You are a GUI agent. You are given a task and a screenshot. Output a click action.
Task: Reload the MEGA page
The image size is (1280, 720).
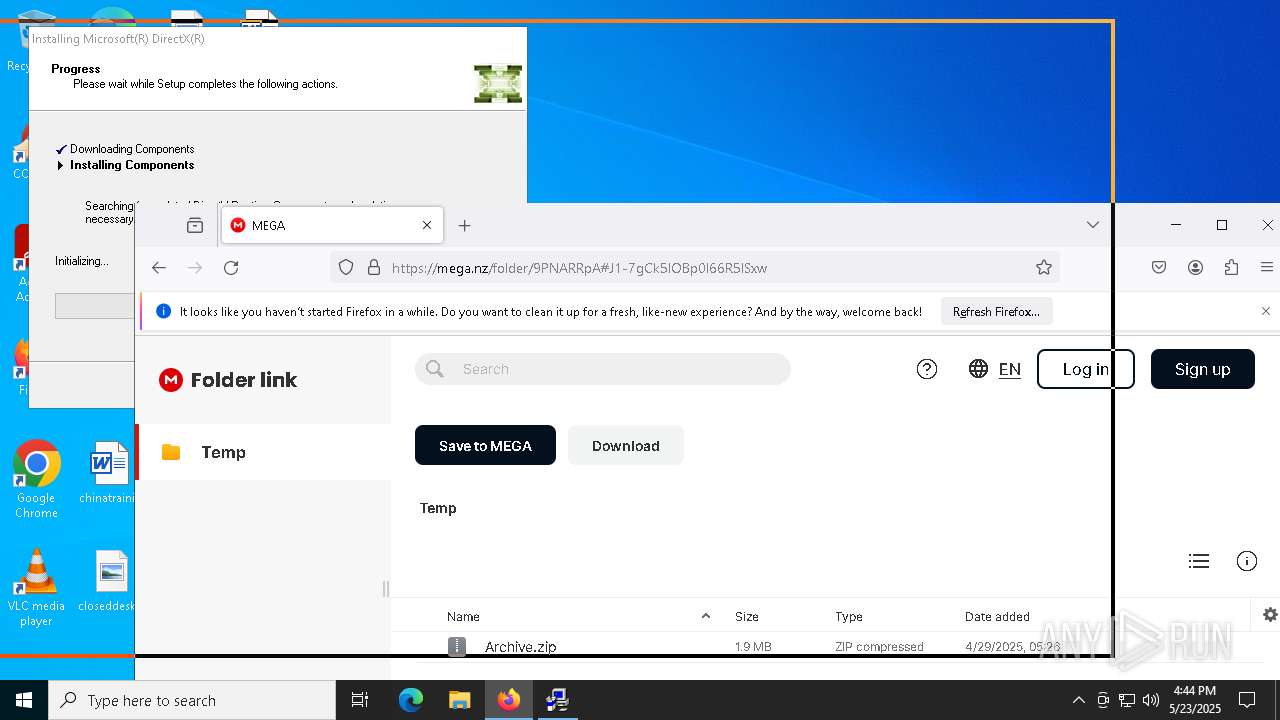tap(231, 268)
